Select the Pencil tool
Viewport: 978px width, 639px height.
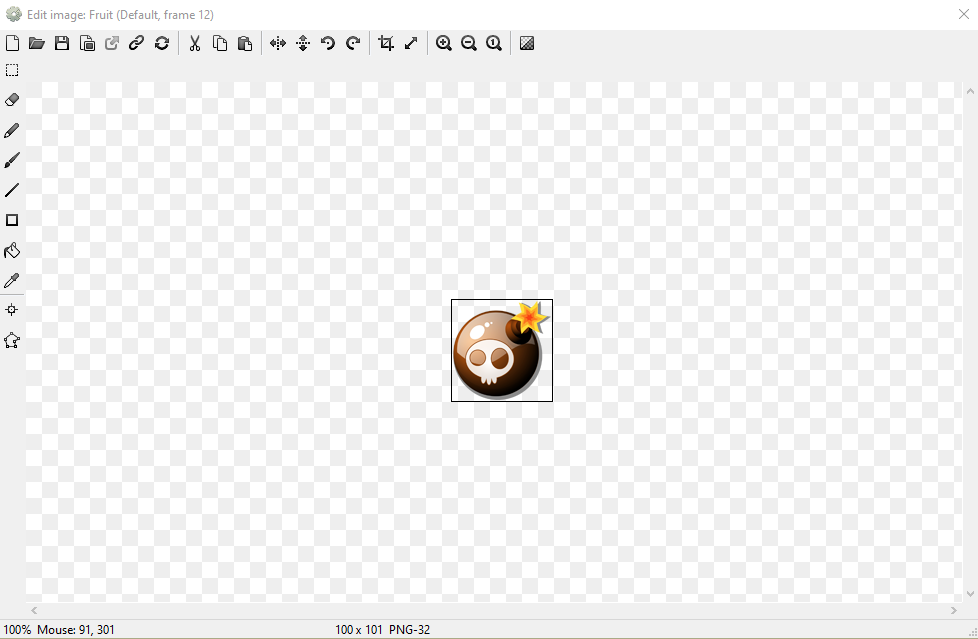click(12, 130)
